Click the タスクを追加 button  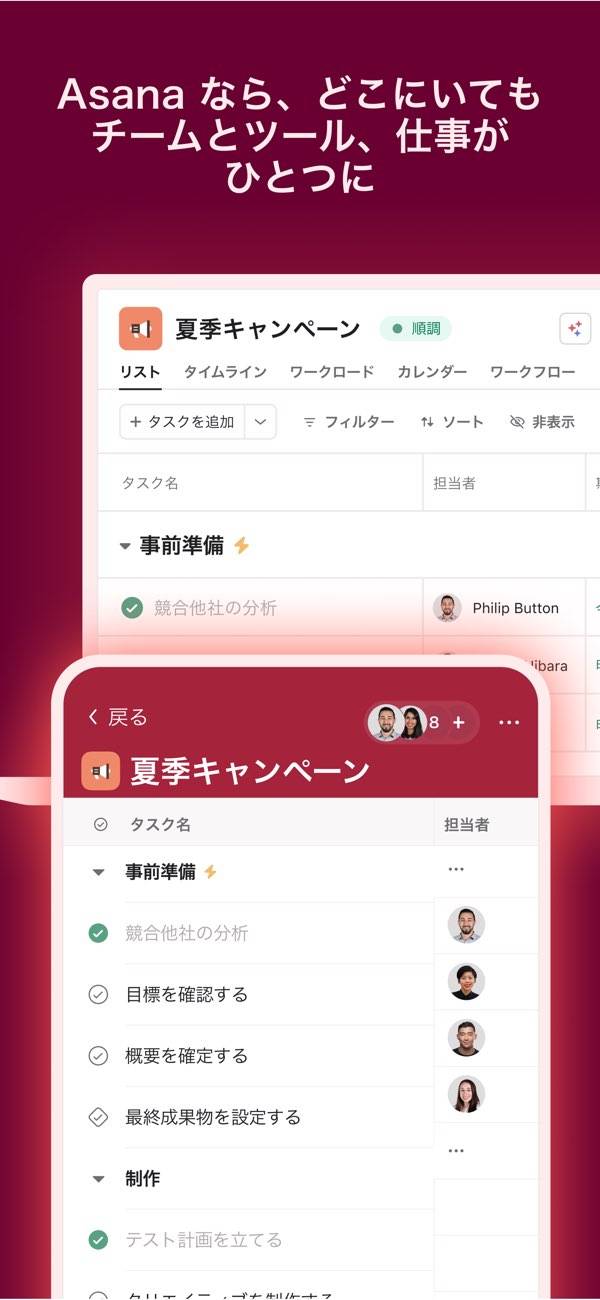tap(182, 422)
